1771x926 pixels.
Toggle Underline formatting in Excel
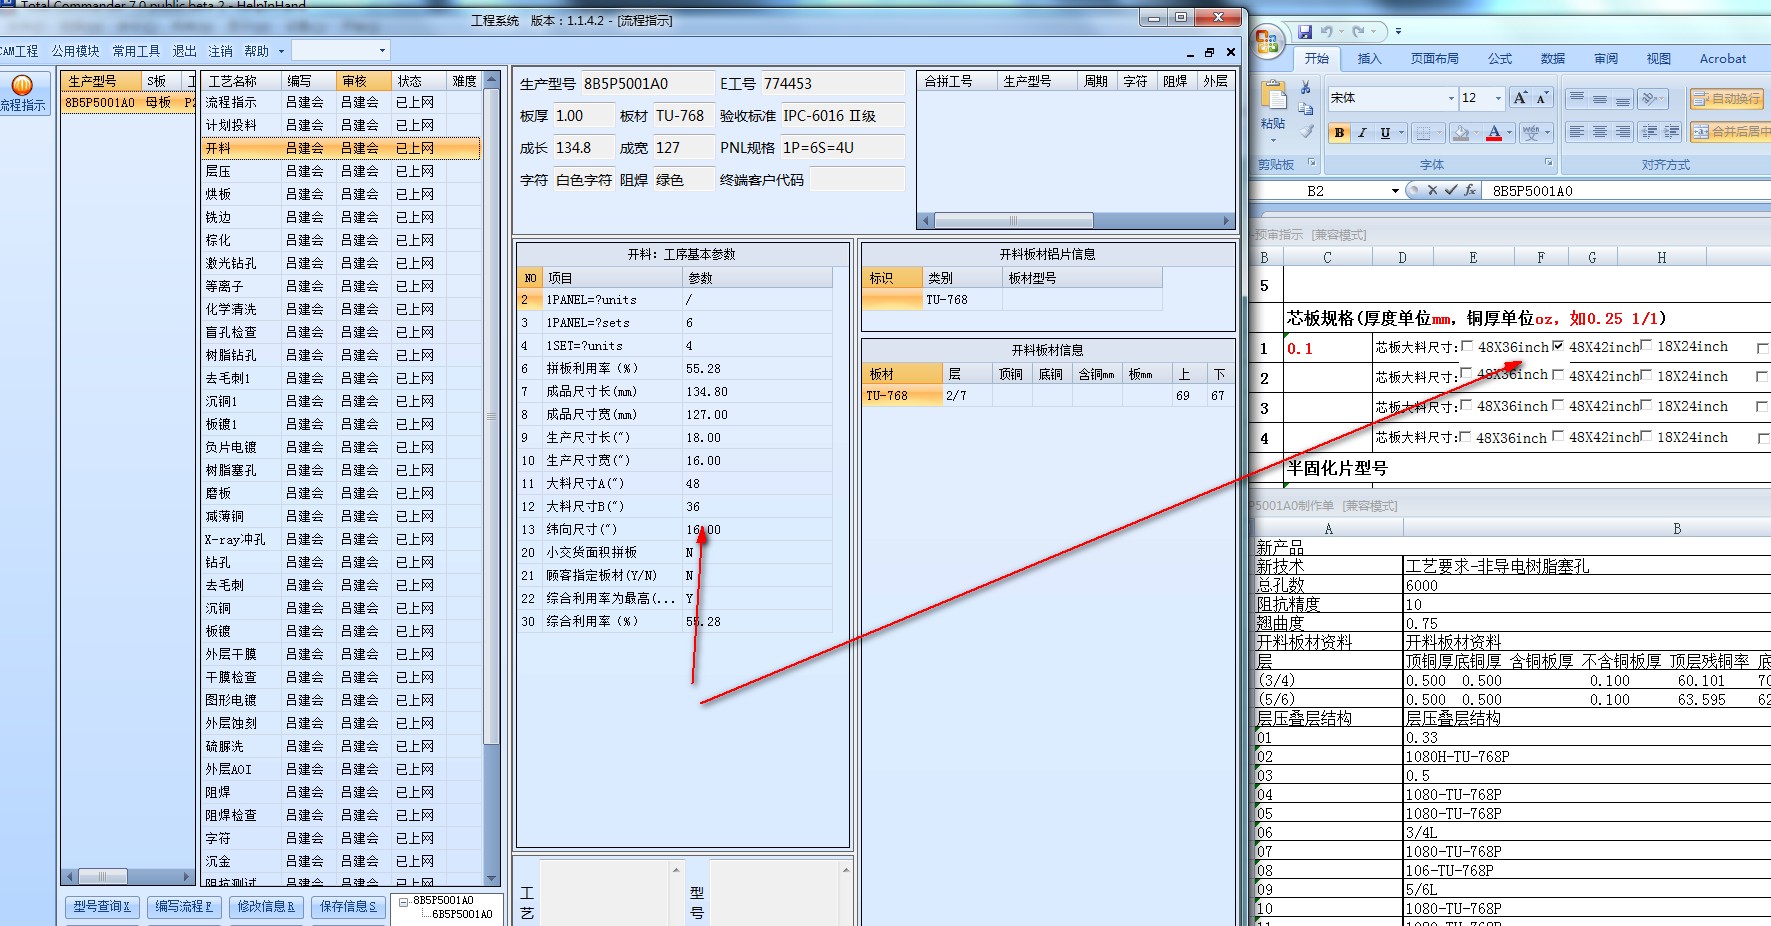(1385, 133)
